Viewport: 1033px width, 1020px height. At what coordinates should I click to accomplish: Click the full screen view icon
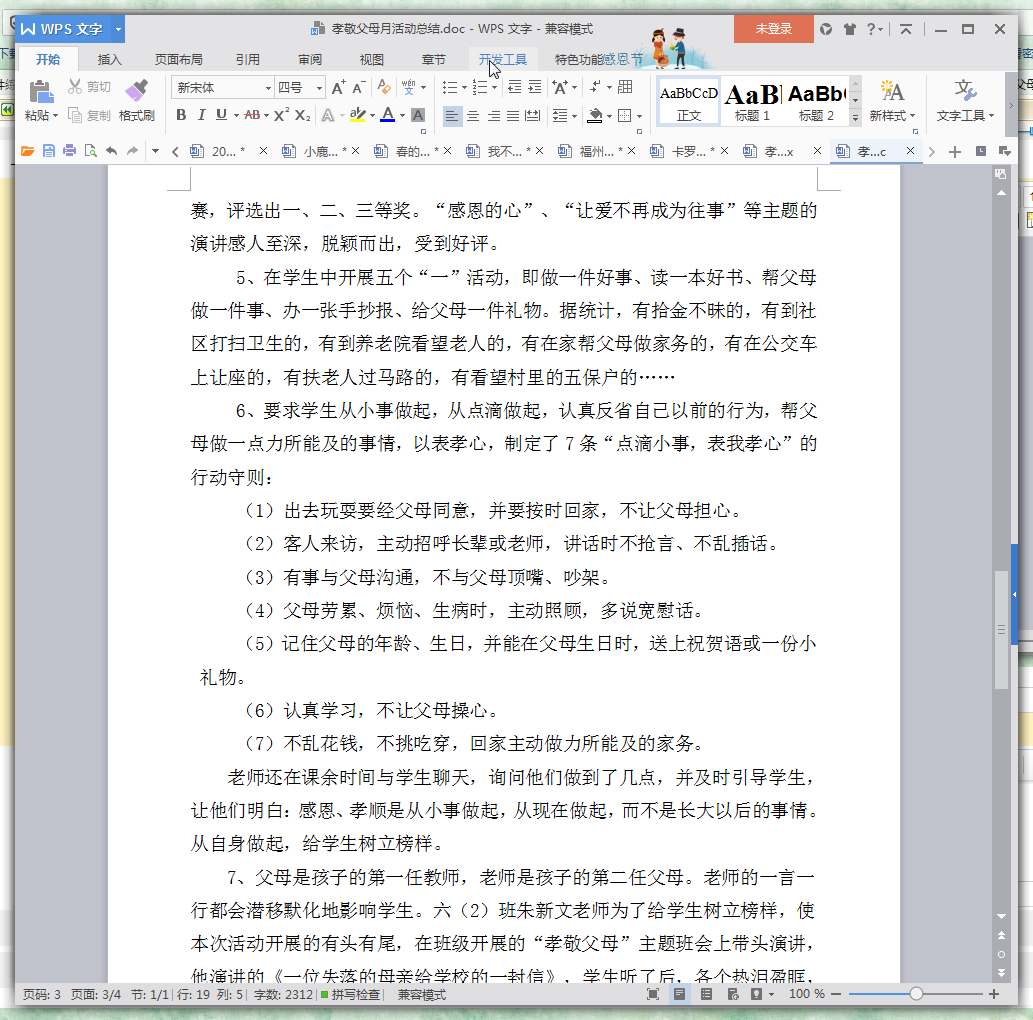coord(653,994)
